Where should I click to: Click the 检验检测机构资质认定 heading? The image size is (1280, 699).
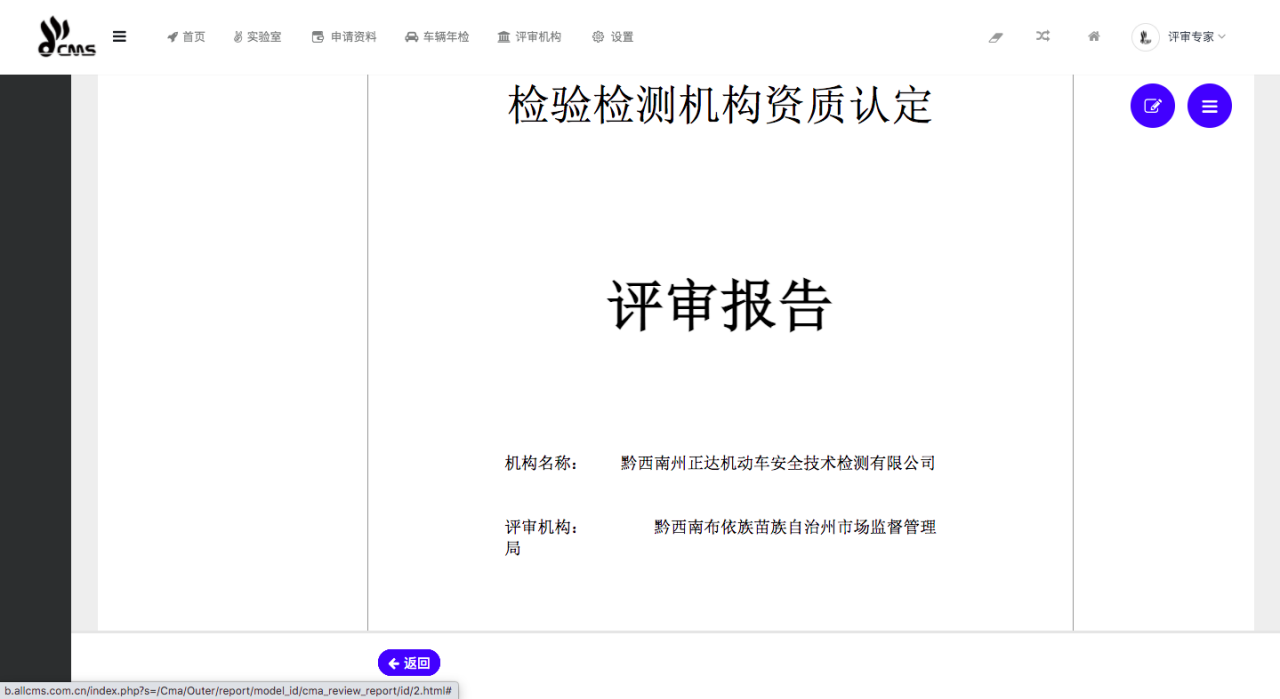tap(720, 105)
